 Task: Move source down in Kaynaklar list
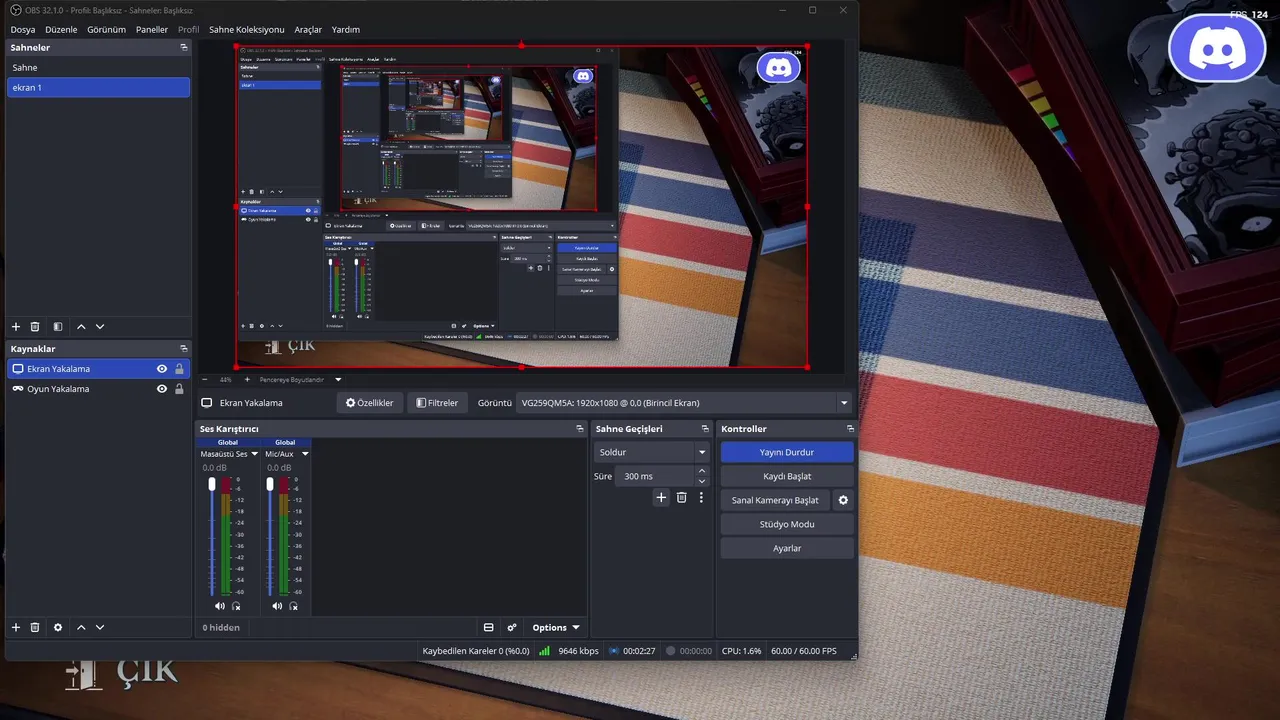coord(100,627)
